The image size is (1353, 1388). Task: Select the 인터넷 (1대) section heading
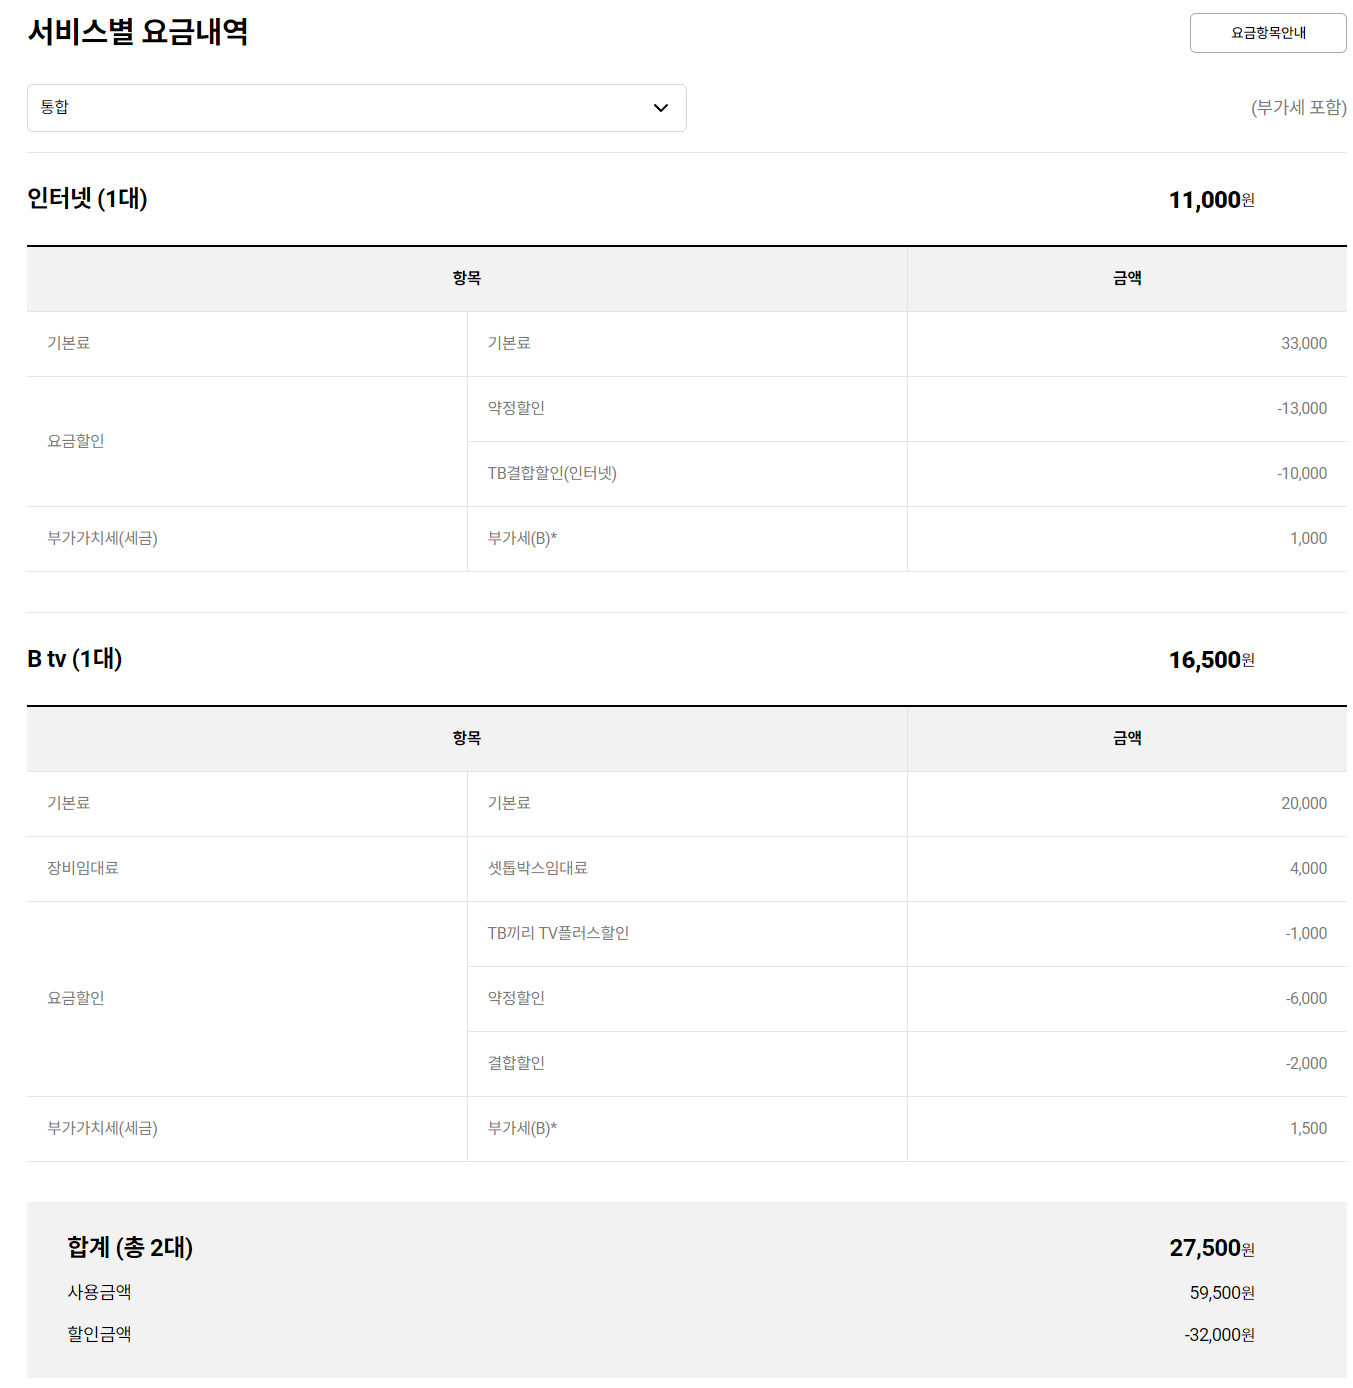(87, 199)
